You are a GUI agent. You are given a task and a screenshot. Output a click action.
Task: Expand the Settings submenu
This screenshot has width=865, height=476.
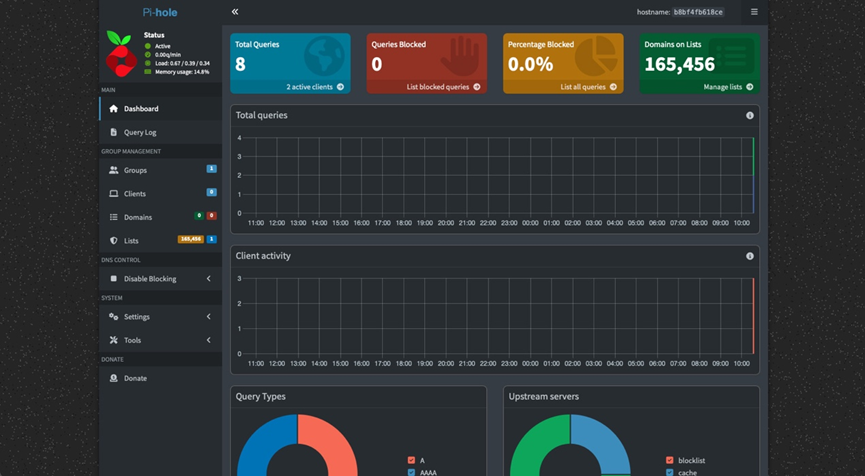(x=208, y=317)
